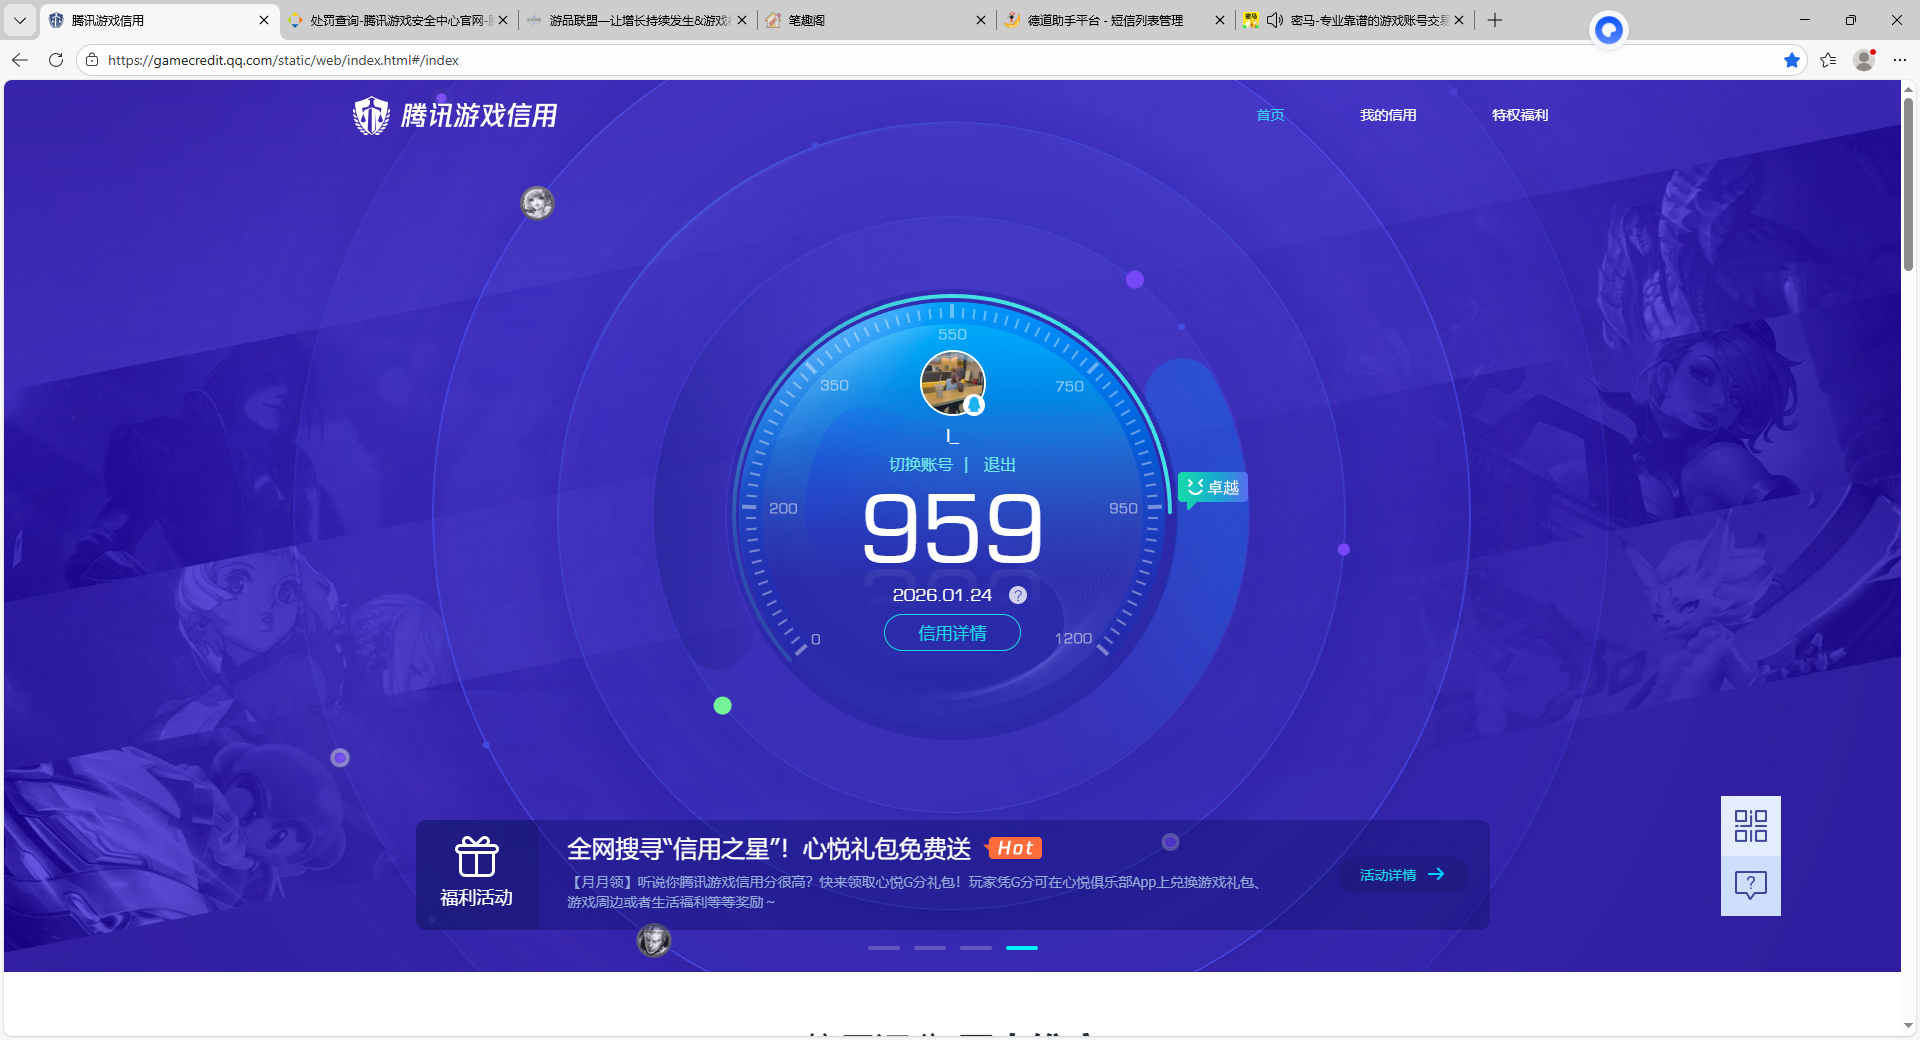Image resolution: width=1920 pixels, height=1040 pixels.
Task: Expand the tab search dropdown arrow
Action: coord(20,20)
